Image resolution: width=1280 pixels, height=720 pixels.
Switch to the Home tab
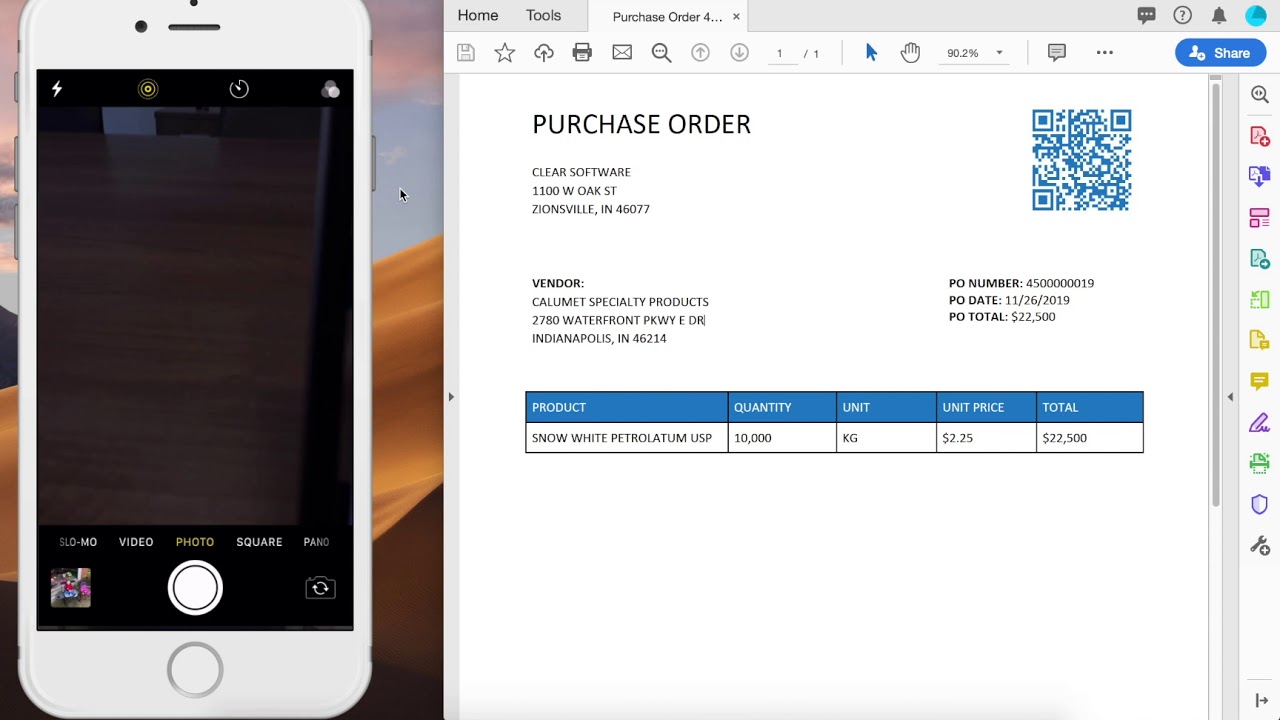point(478,15)
